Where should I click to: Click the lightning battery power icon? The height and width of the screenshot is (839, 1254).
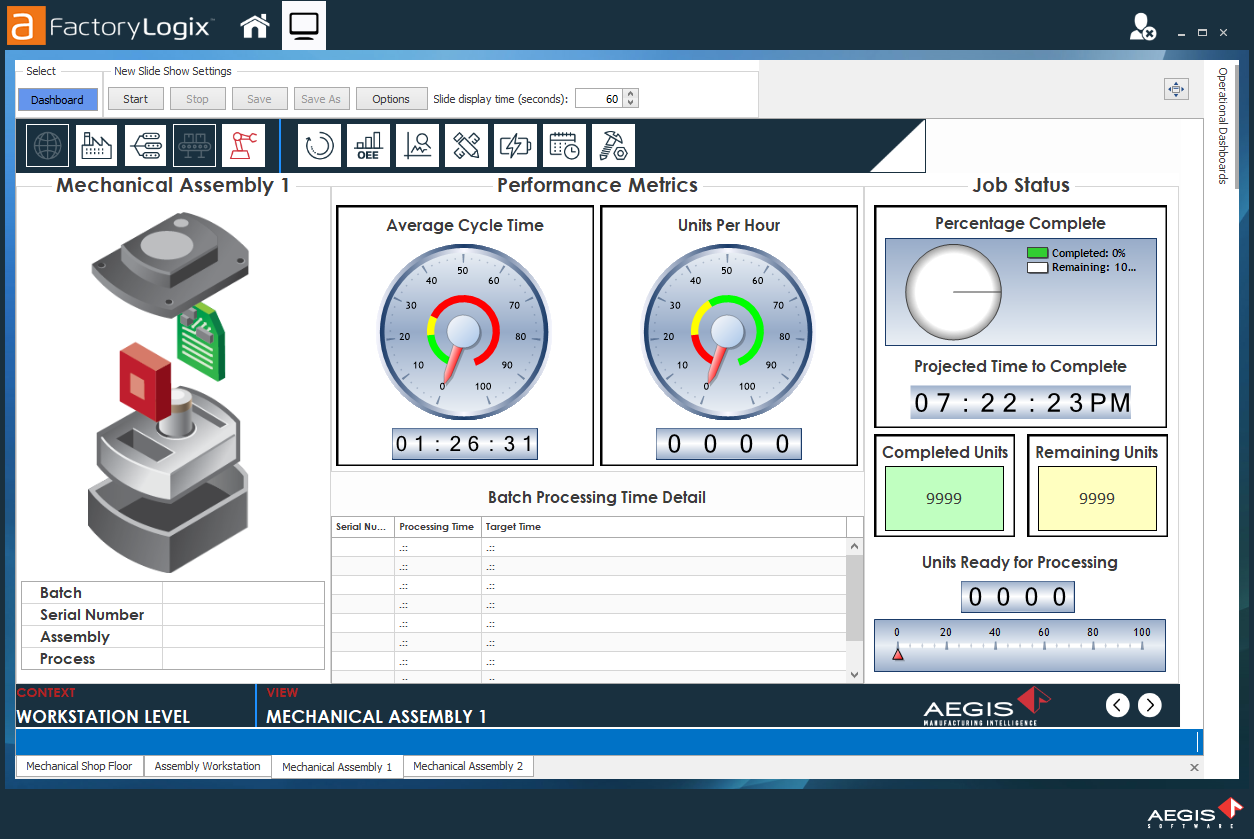tap(514, 145)
